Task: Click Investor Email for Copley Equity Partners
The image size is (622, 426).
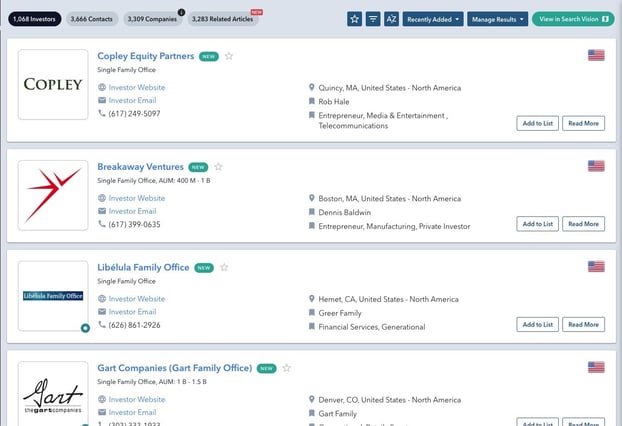Action: pos(132,100)
